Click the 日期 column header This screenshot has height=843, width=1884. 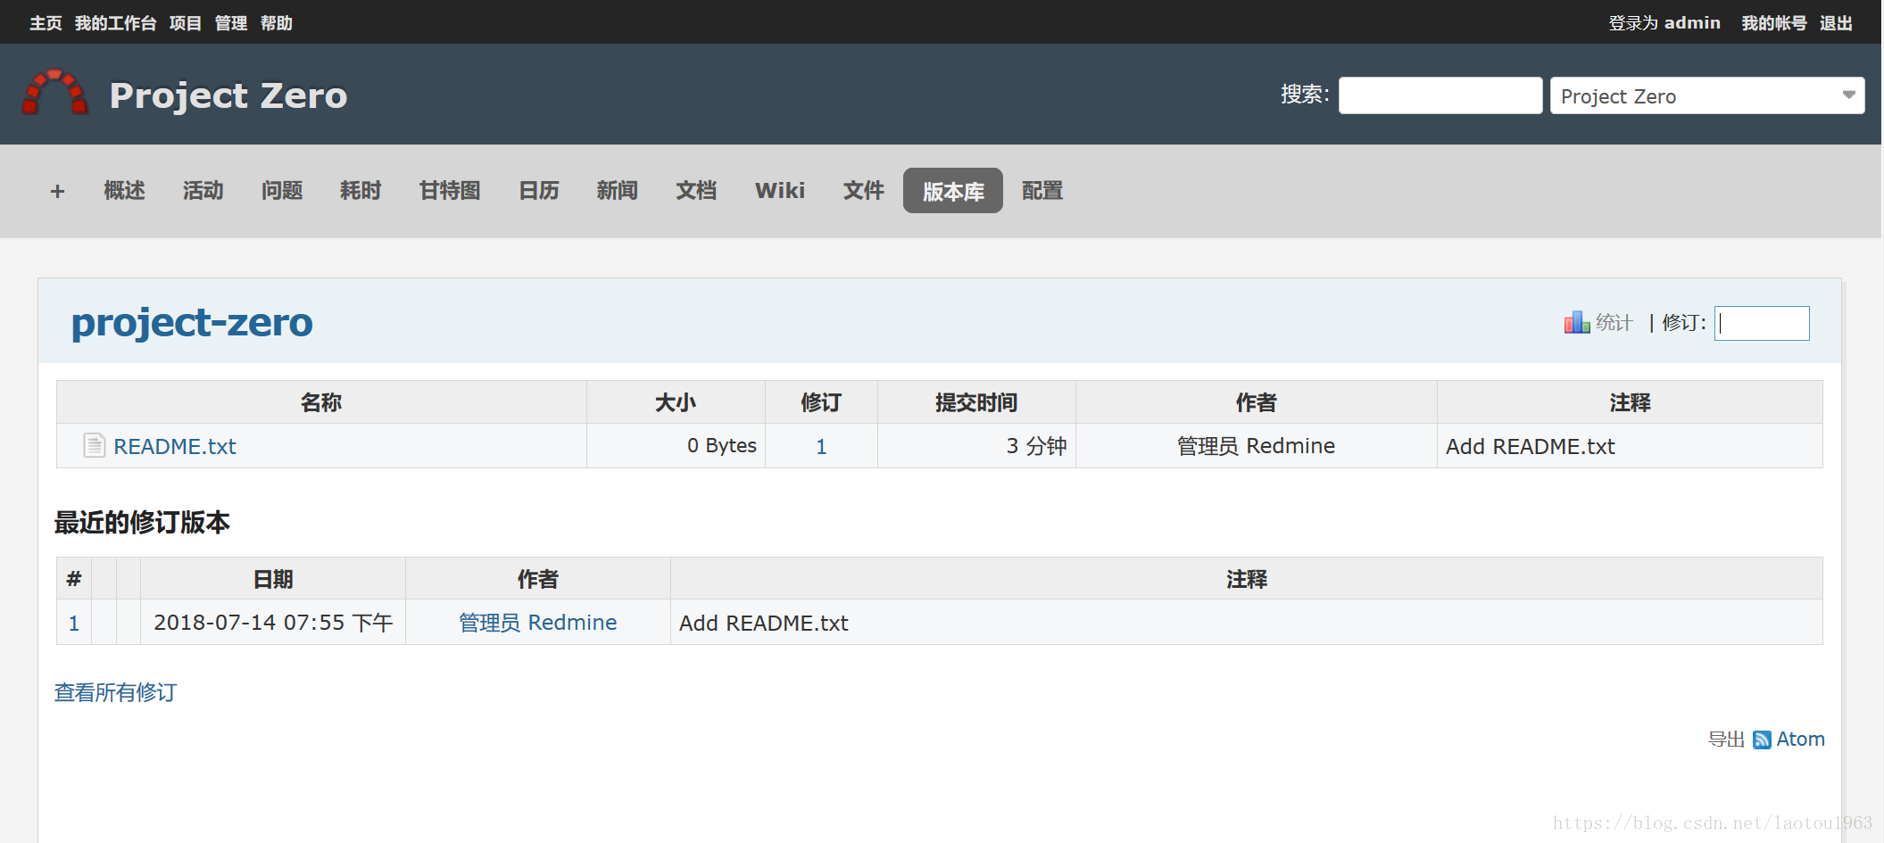pyautogui.click(x=273, y=579)
